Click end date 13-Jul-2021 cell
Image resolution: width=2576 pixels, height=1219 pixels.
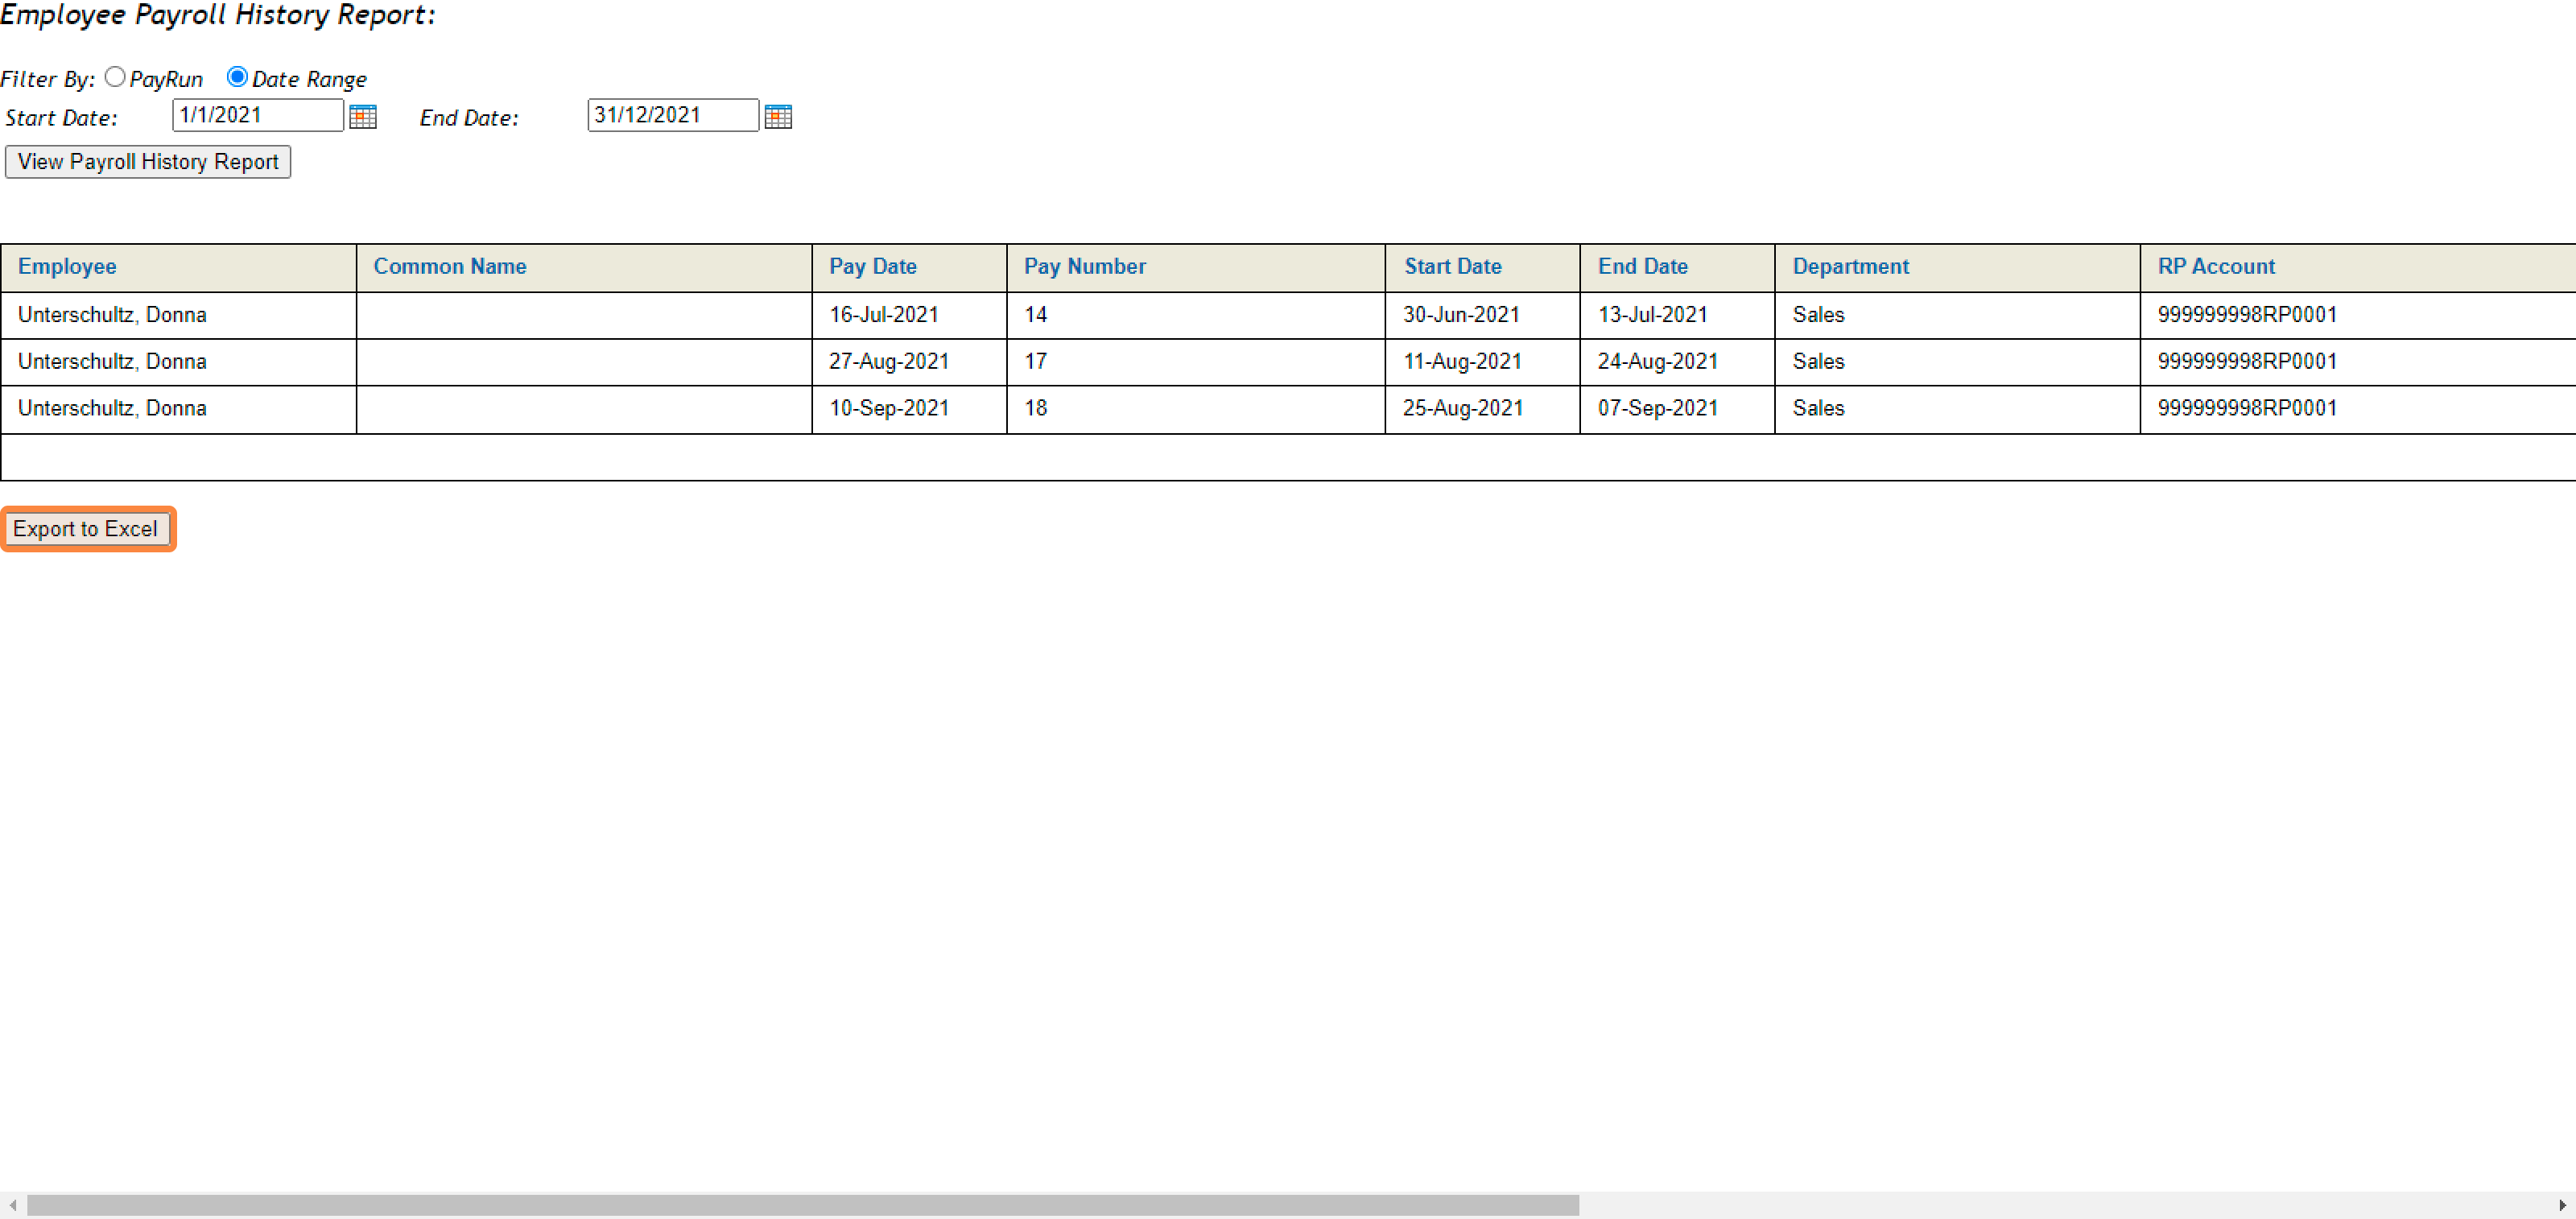click(1677, 315)
